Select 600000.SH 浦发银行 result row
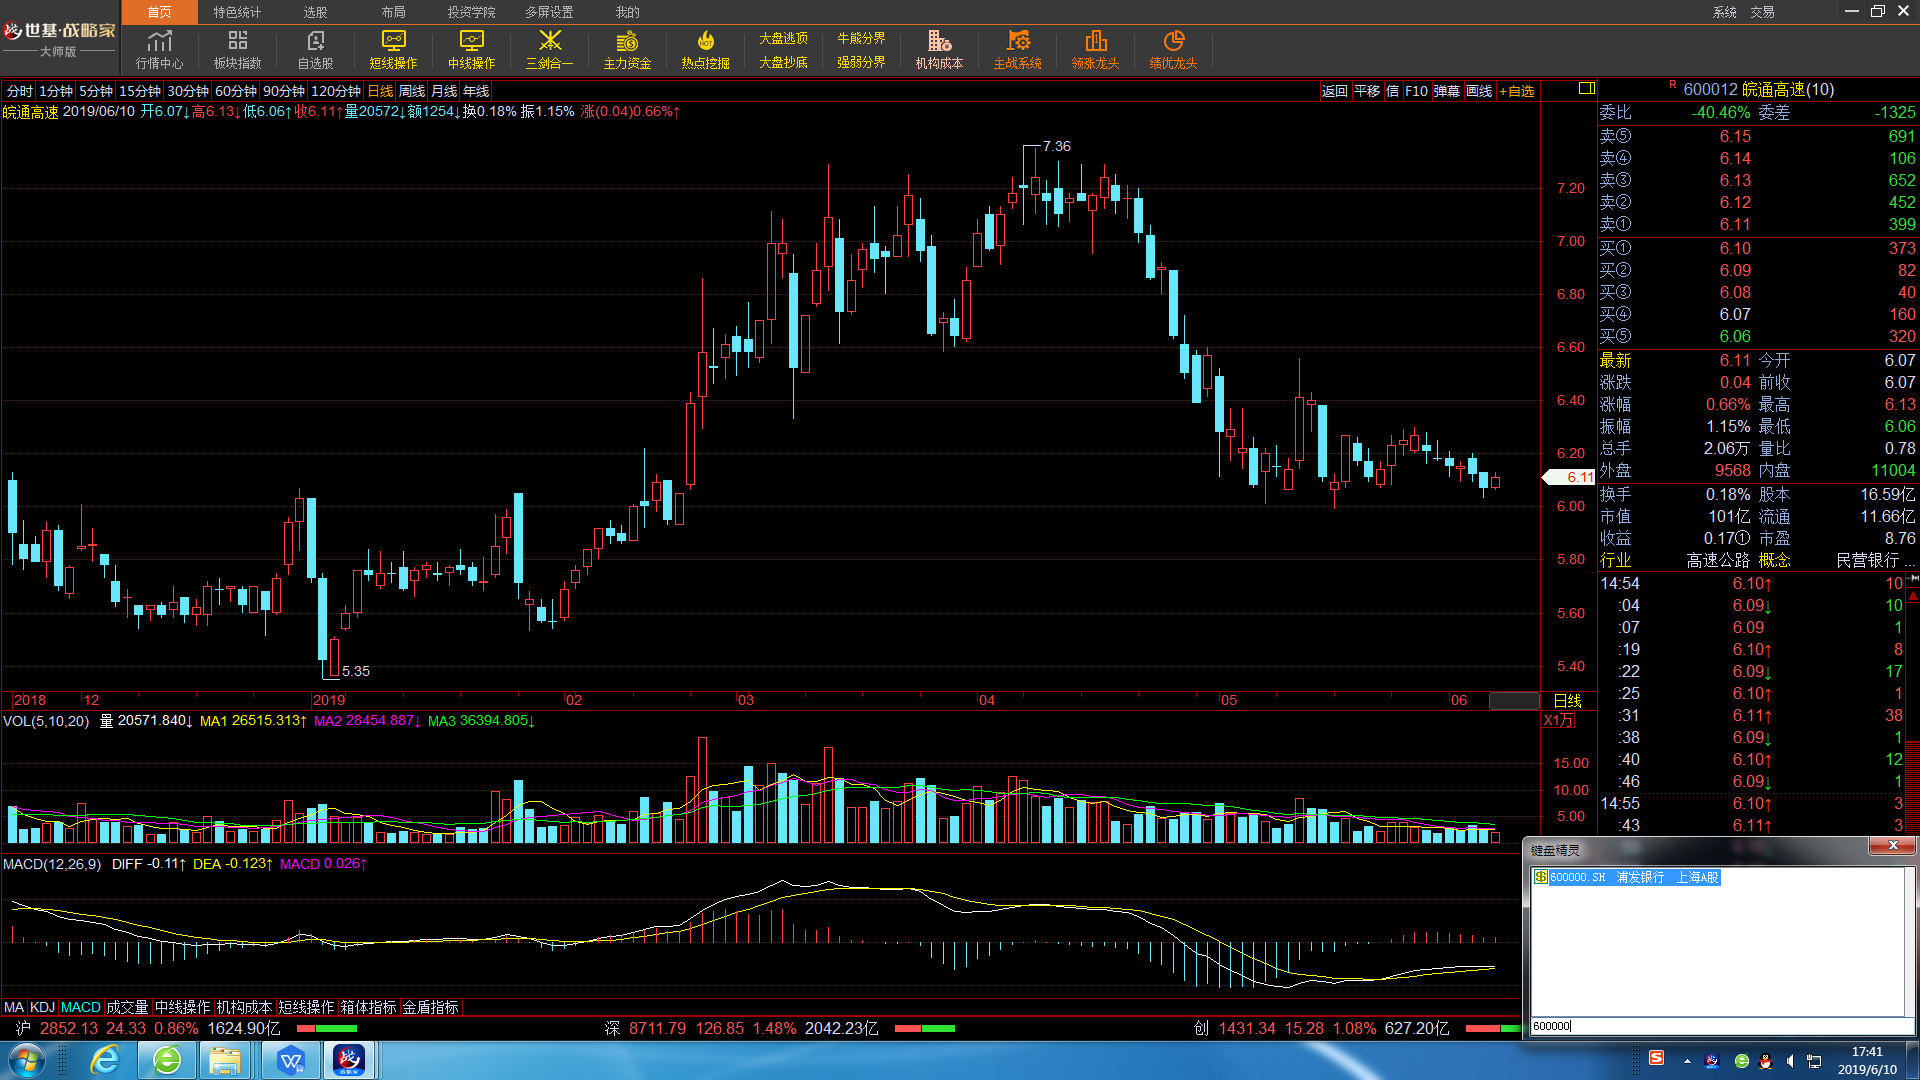This screenshot has width=1920, height=1080. pos(1626,877)
